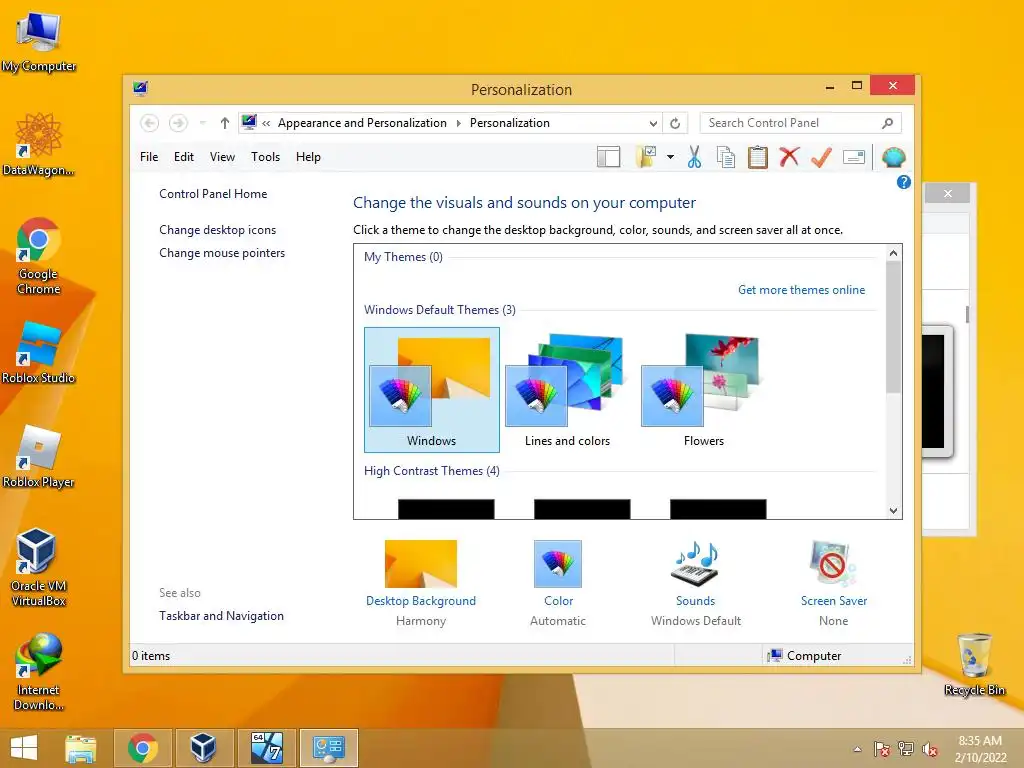Click the red X Delete icon
The height and width of the screenshot is (768, 1024).
click(790, 157)
